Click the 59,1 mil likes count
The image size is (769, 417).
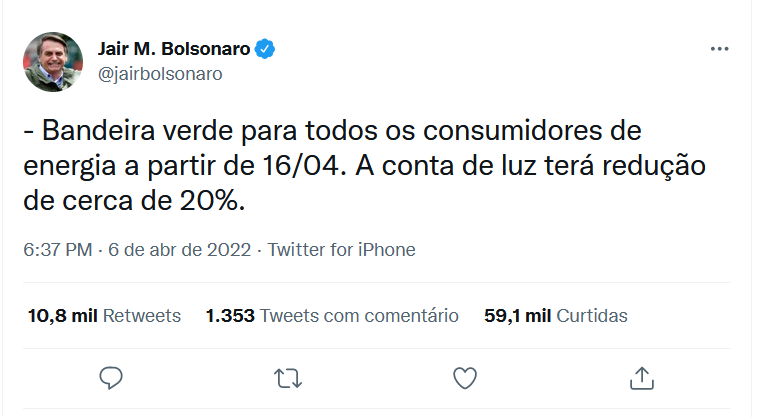coord(517,316)
